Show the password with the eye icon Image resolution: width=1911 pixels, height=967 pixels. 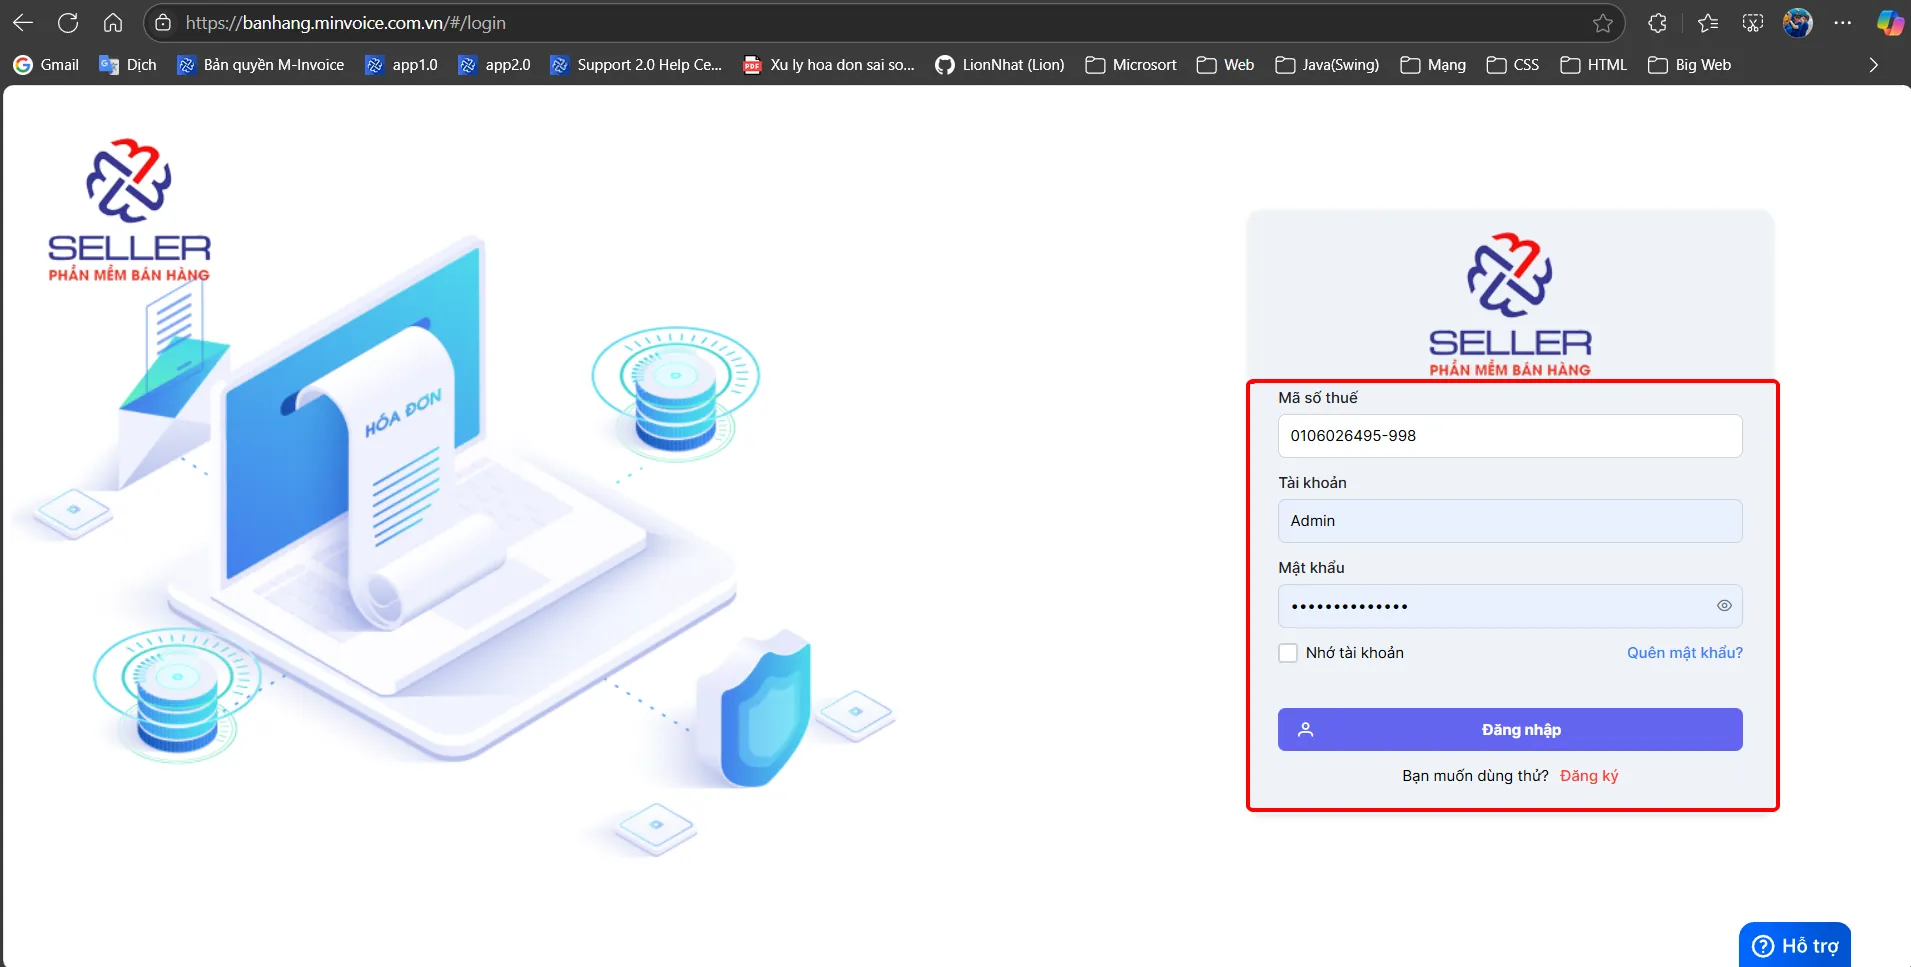click(x=1724, y=606)
